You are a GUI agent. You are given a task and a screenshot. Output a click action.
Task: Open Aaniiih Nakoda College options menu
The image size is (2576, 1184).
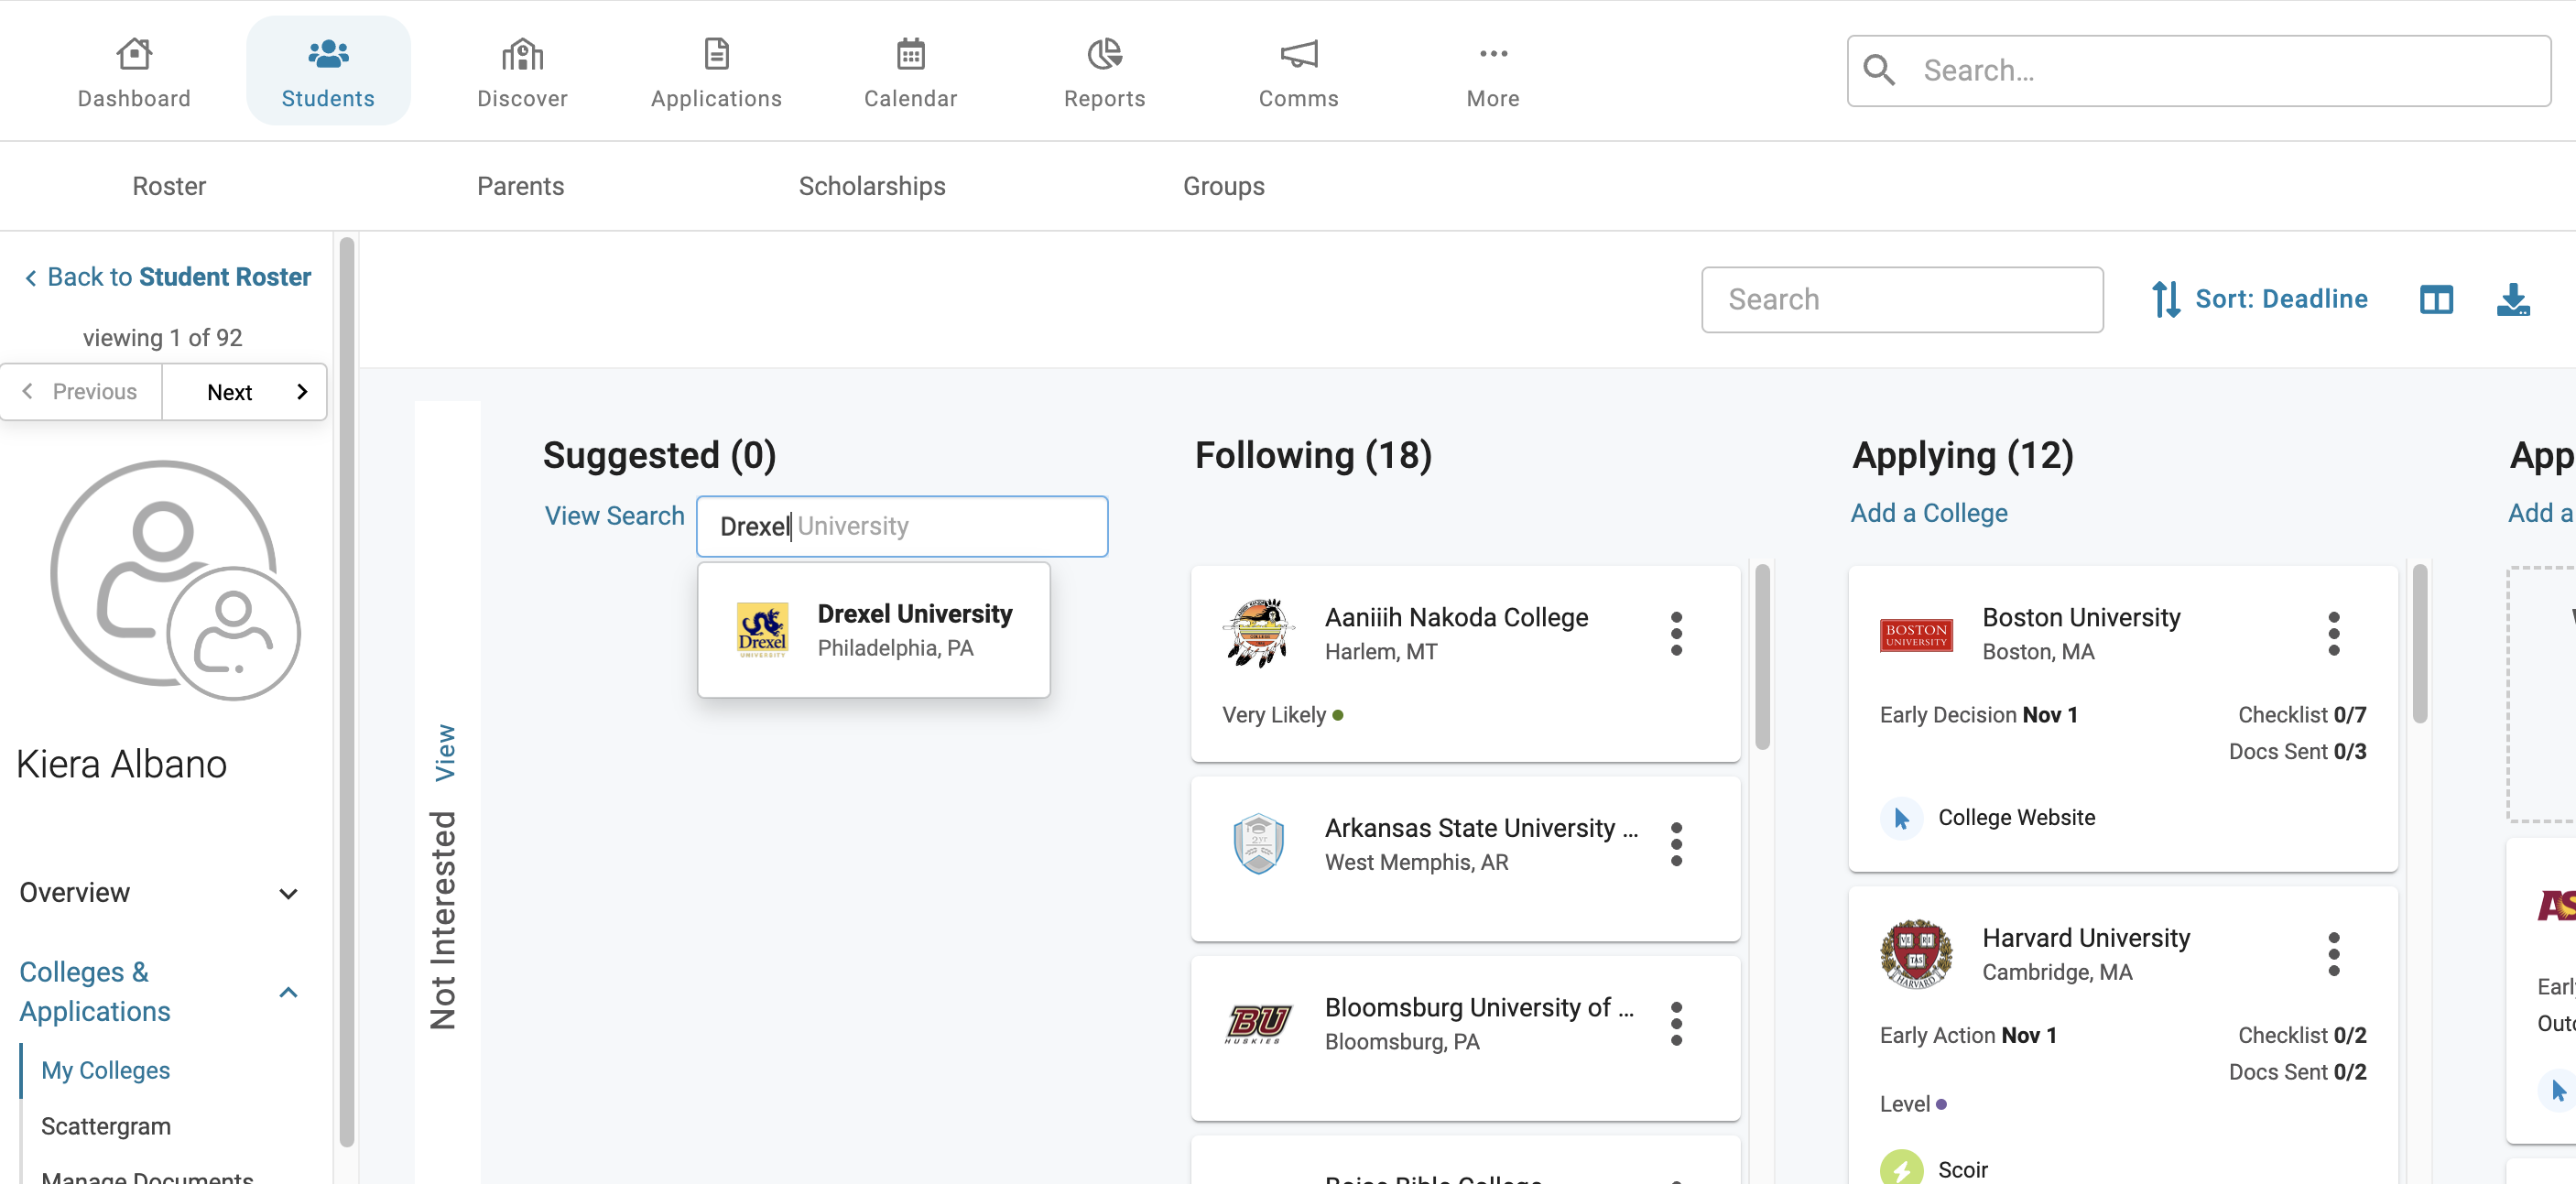coord(1676,634)
